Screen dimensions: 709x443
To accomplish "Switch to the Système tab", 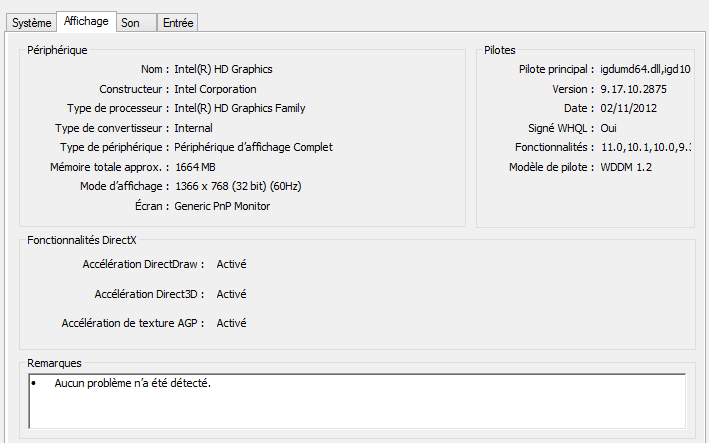I will pos(31,23).
